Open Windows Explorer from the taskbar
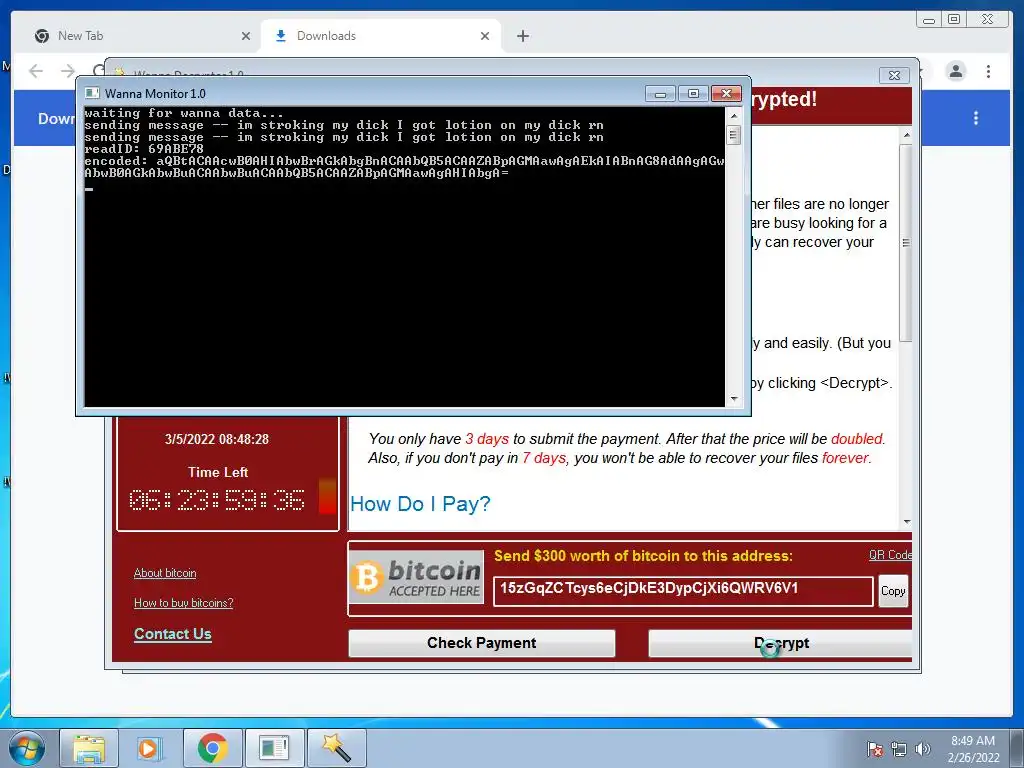This screenshot has height=768, width=1024. (x=89, y=748)
